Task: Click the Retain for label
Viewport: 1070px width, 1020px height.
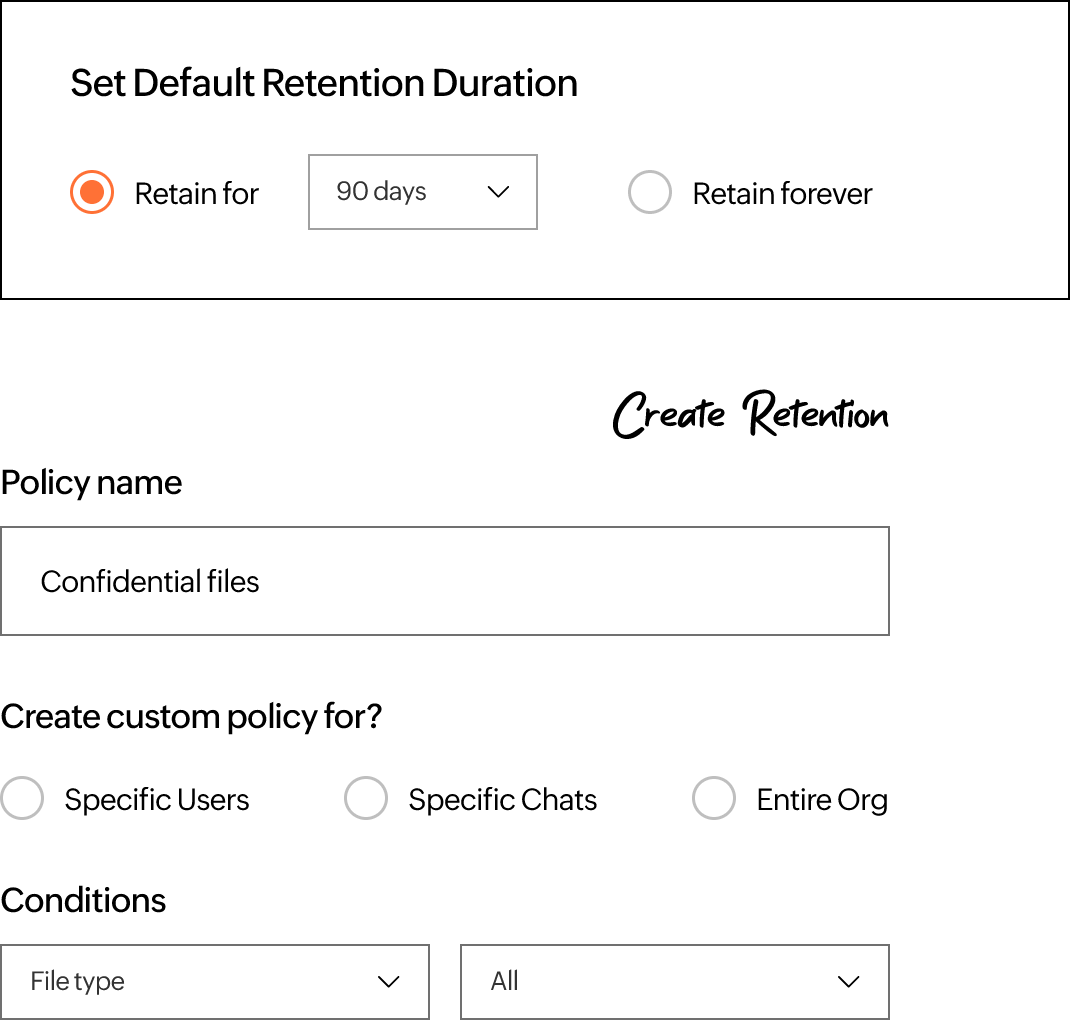Action: click(x=197, y=194)
